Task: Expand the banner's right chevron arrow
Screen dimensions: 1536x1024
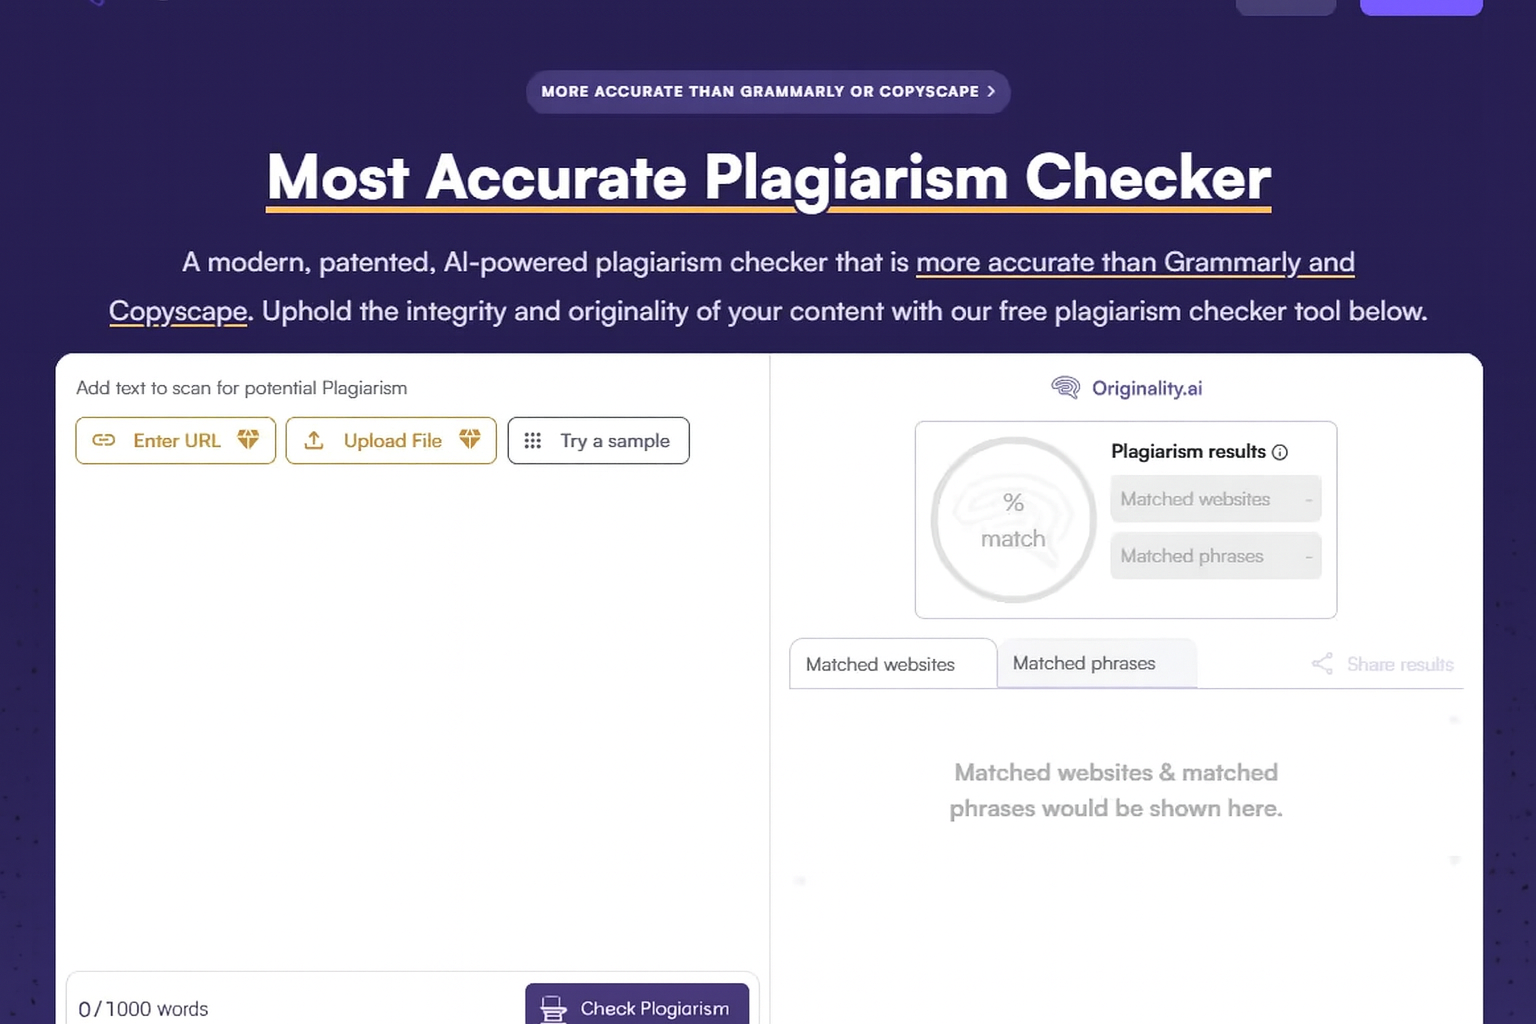Action: 991,91
